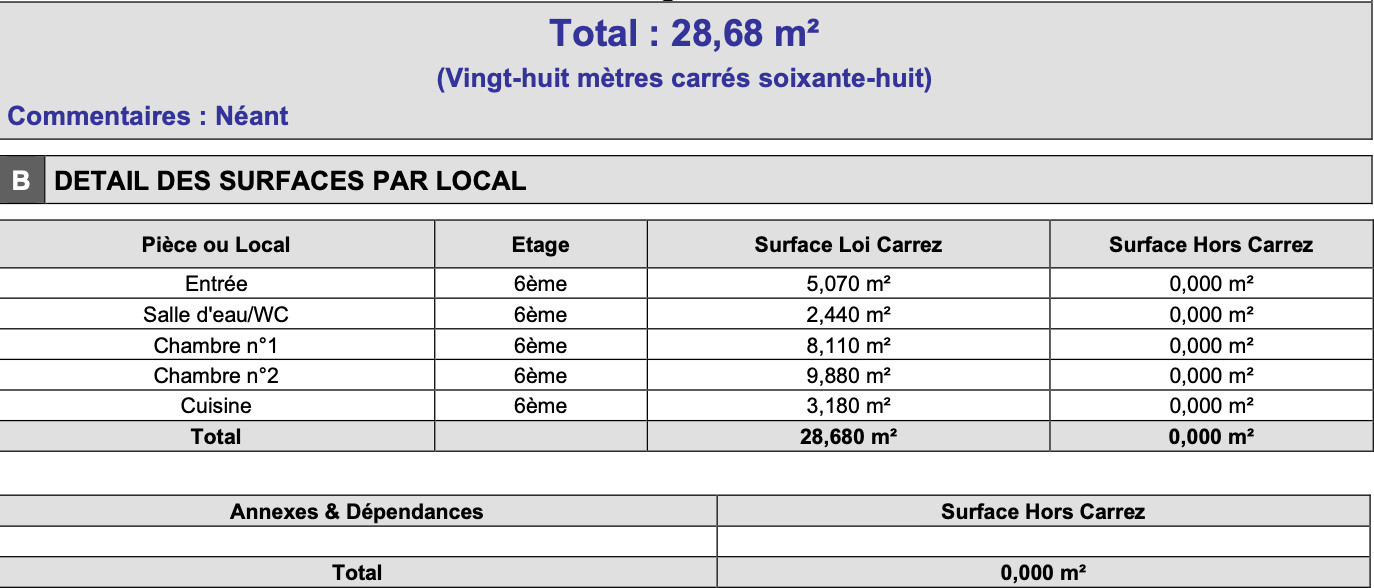The width and height of the screenshot is (1374, 588).
Task: Click the "B" section badge
Action: coord(21,181)
